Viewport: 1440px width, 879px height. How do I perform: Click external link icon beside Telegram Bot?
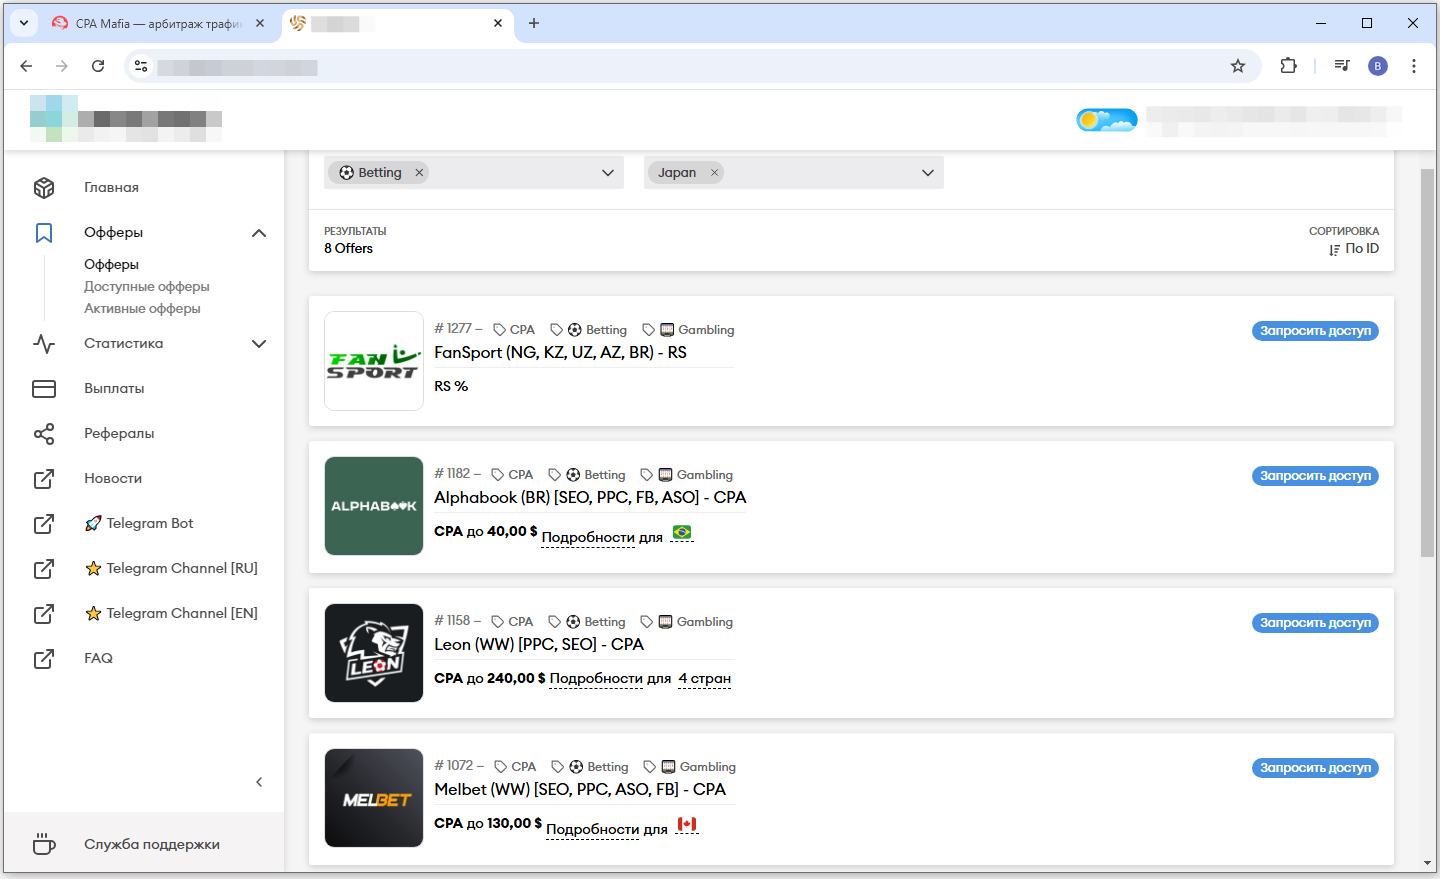pos(44,524)
